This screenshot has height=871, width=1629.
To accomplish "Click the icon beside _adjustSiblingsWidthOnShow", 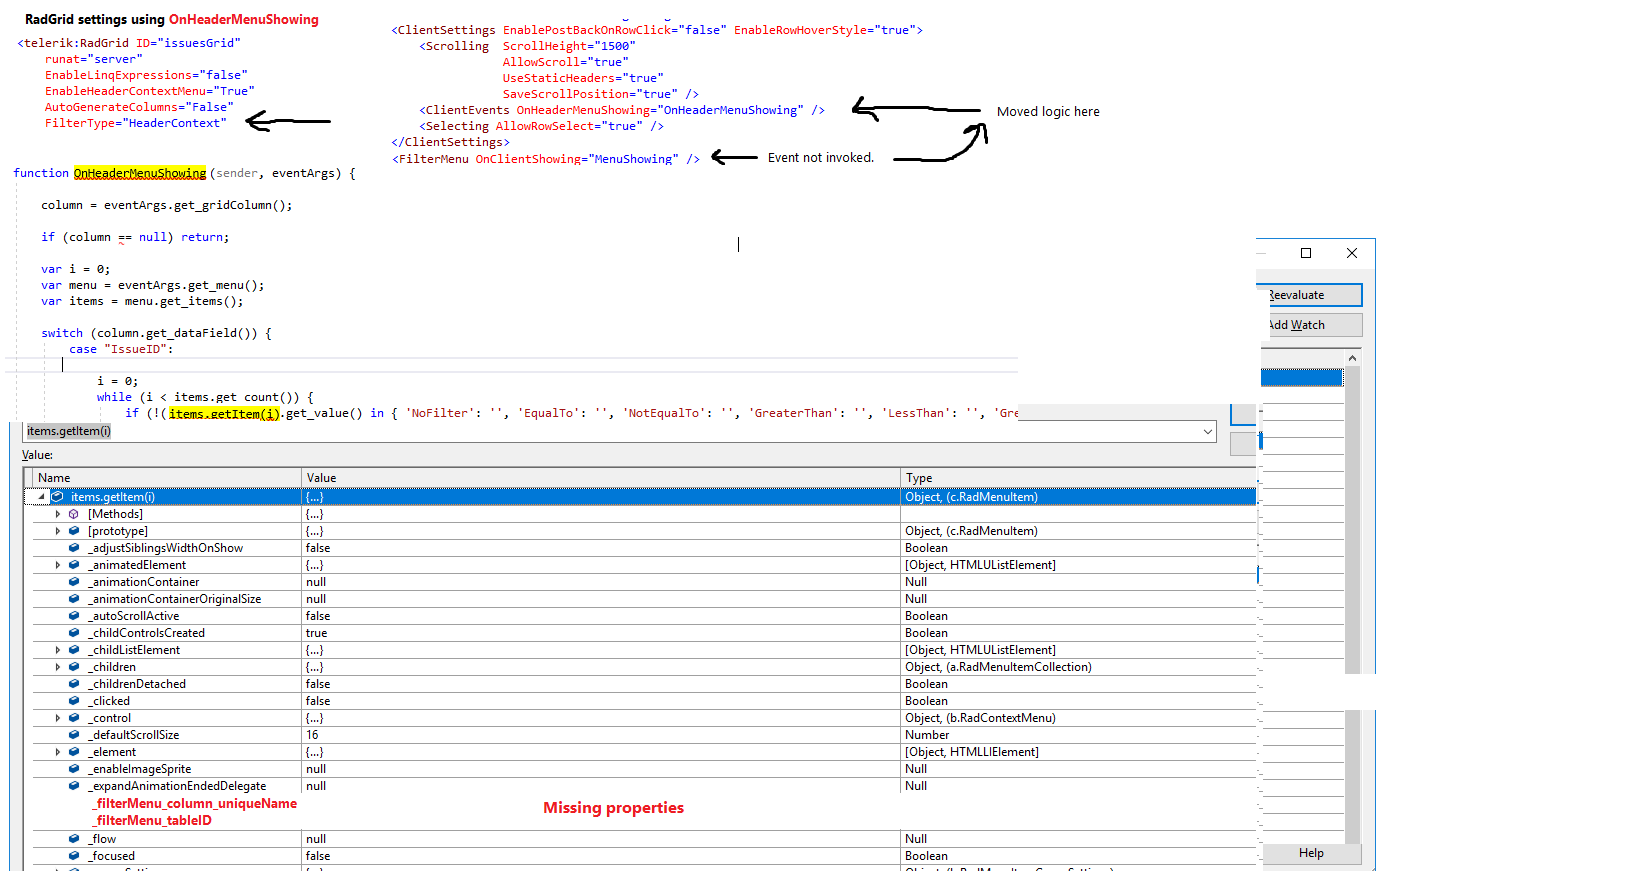I will (74, 548).
